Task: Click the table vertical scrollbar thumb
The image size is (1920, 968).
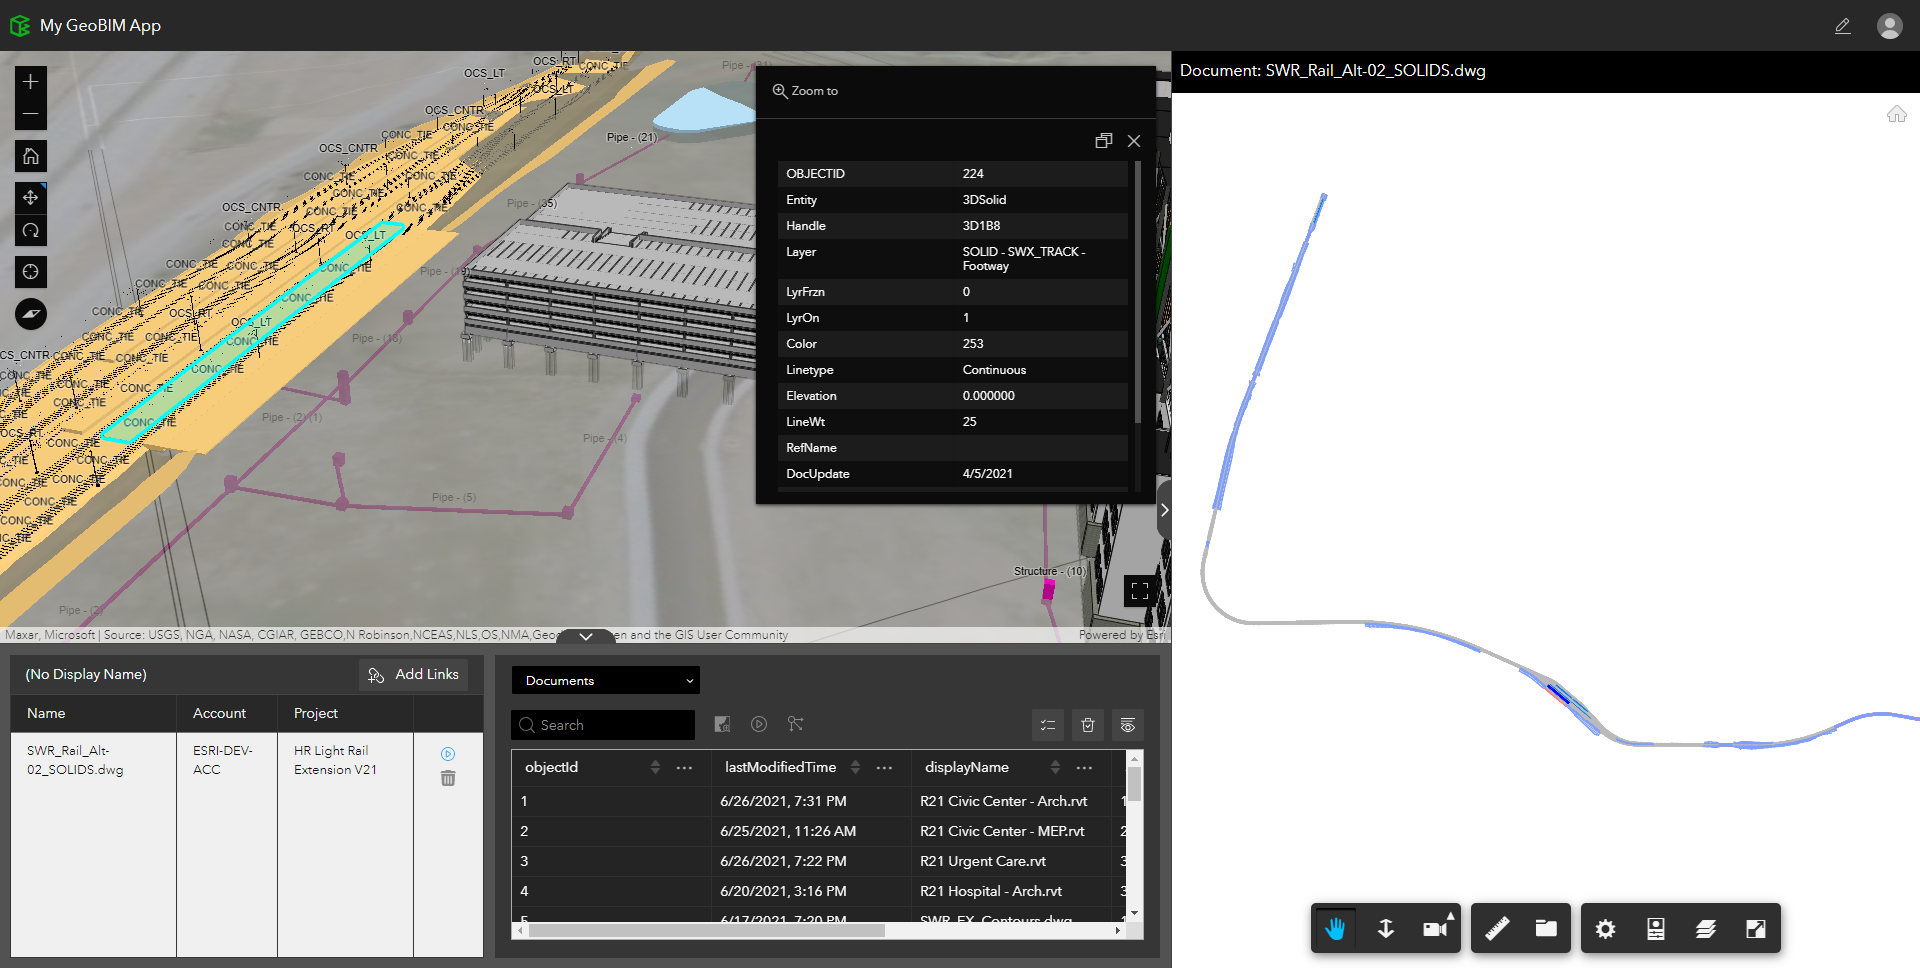Action: pos(1134,784)
